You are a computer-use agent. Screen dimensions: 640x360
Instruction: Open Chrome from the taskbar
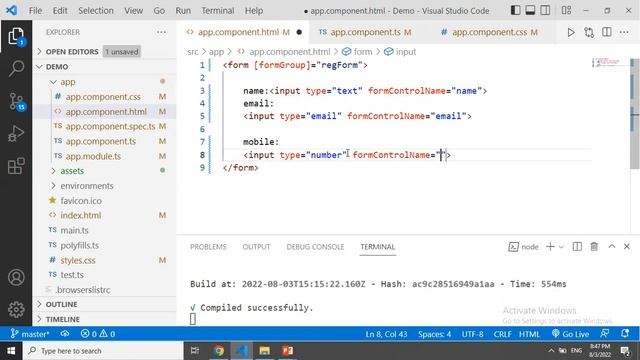(x=219, y=351)
